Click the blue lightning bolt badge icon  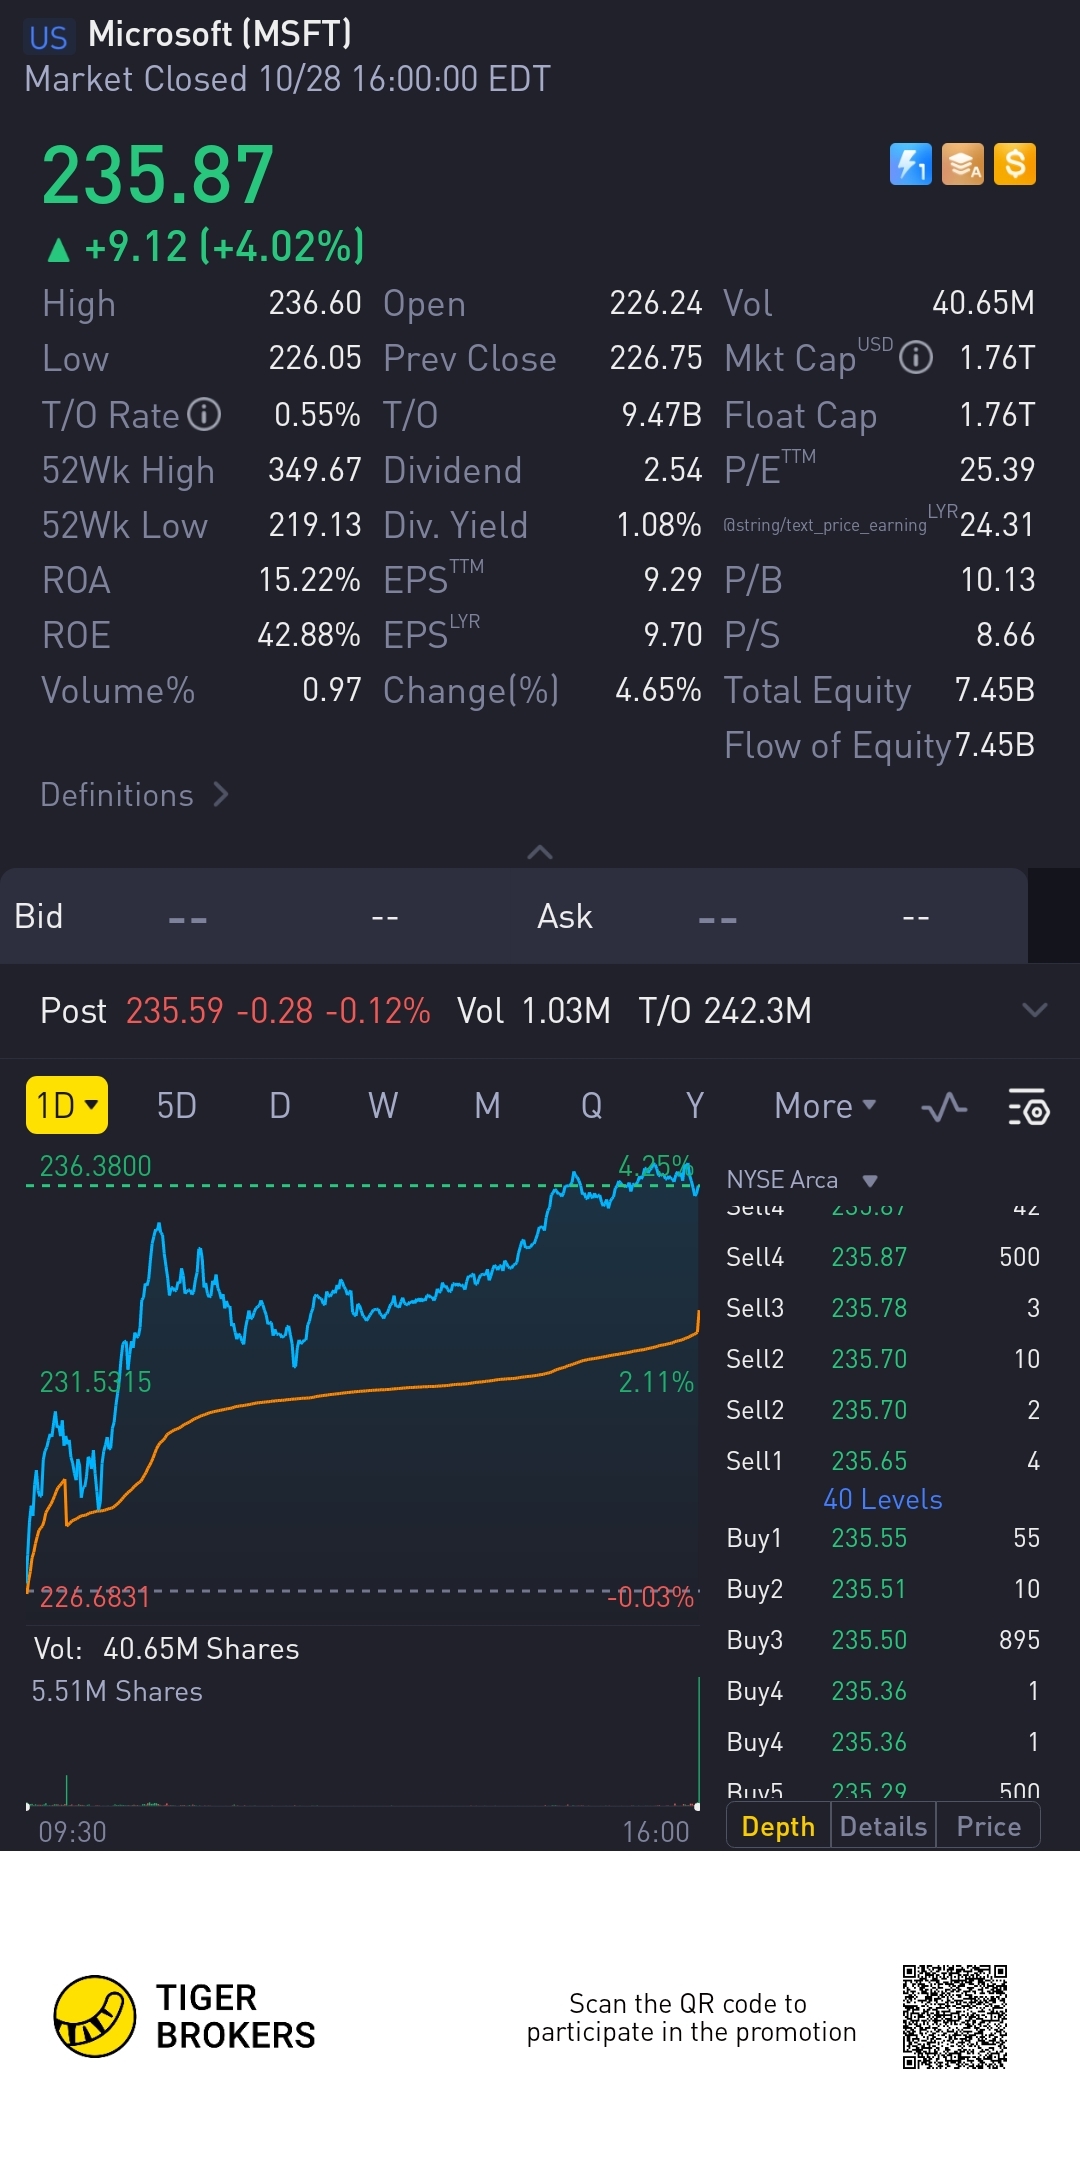(x=910, y=164)
